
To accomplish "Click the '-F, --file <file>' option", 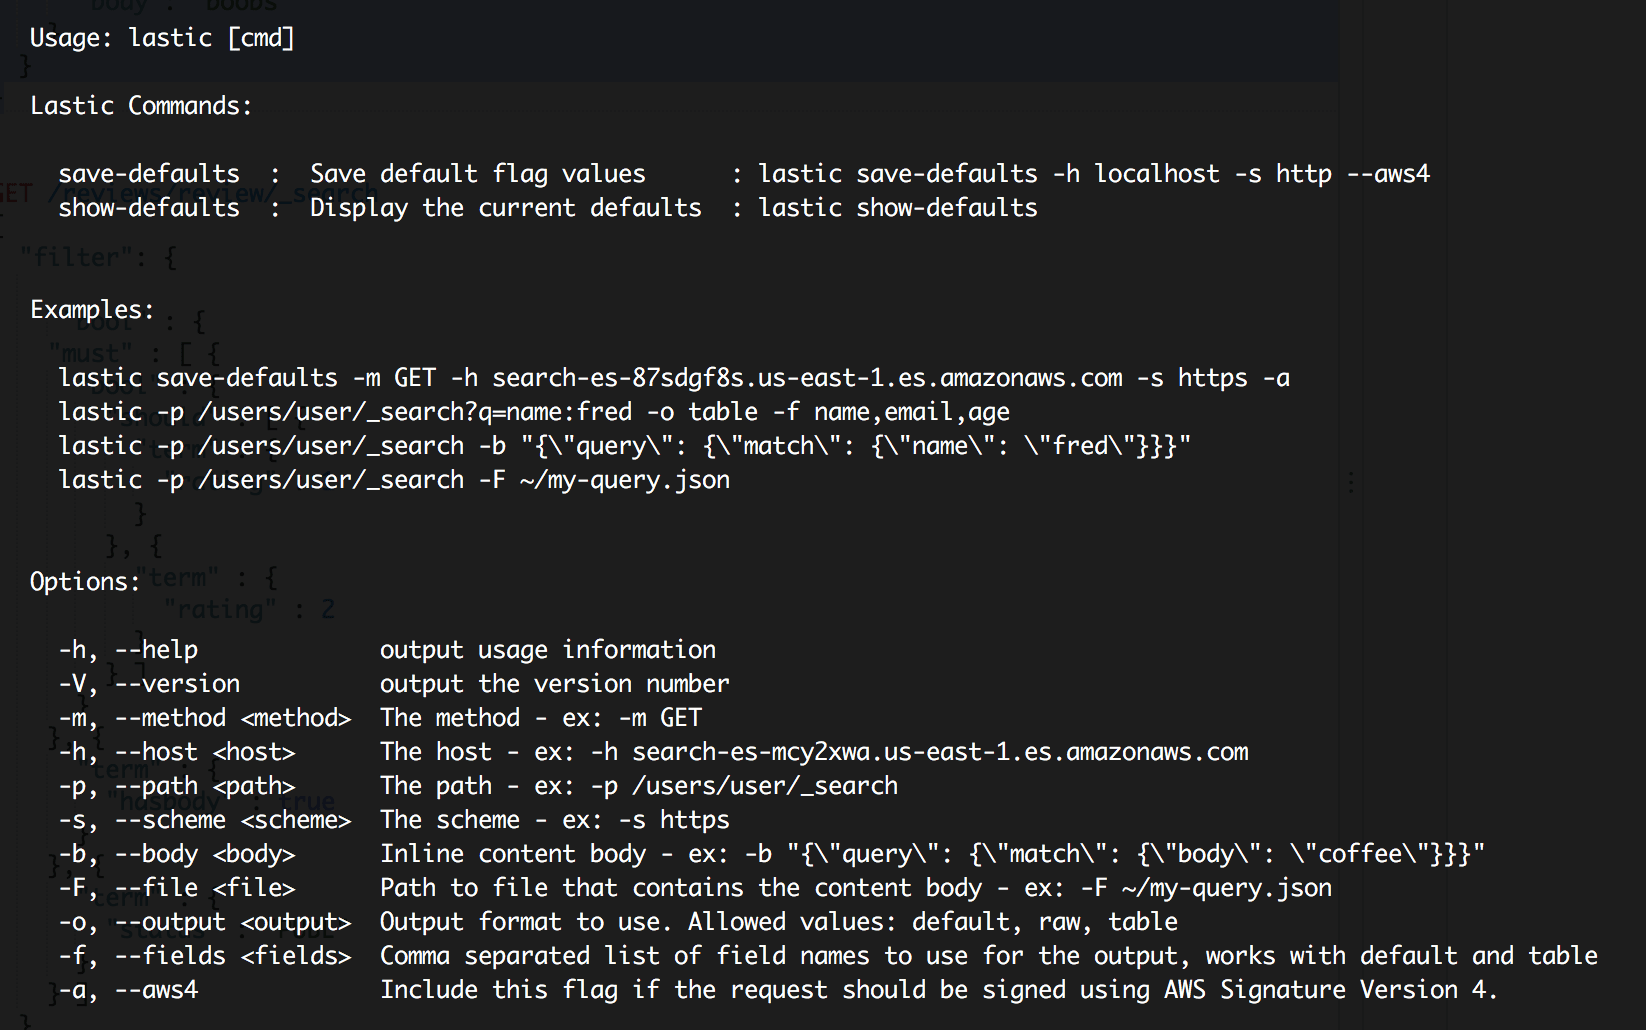I will click(177, 888).
